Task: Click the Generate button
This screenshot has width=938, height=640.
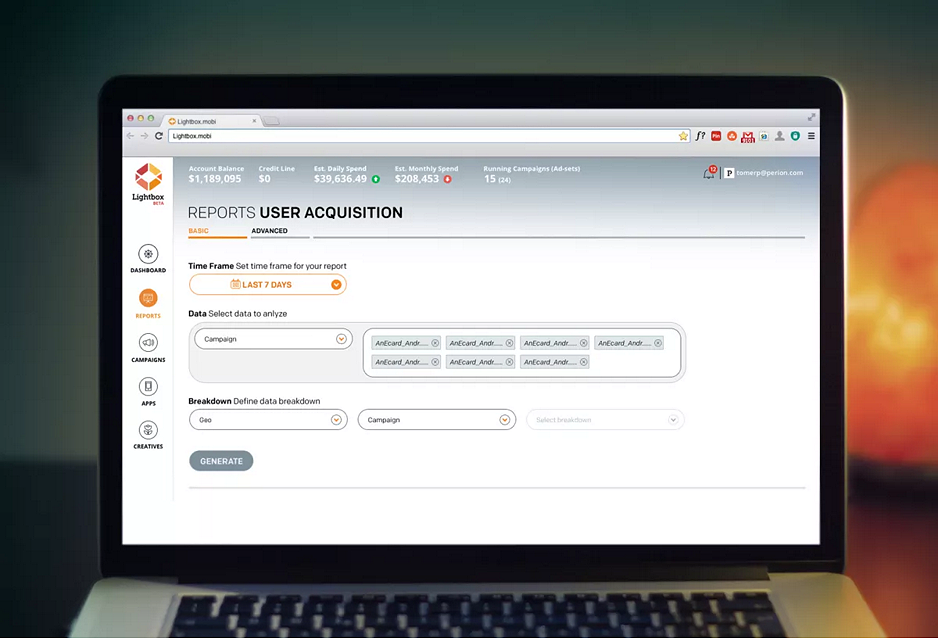Action: (x=221, y=461)
